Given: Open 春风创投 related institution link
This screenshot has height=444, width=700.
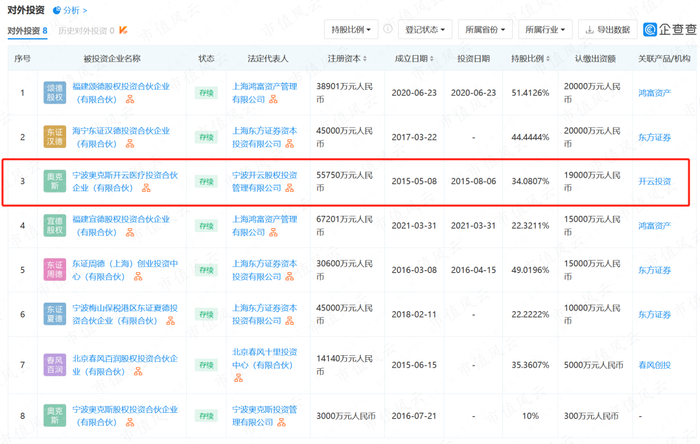Looking at the screenshot, I should coord(654,365).
